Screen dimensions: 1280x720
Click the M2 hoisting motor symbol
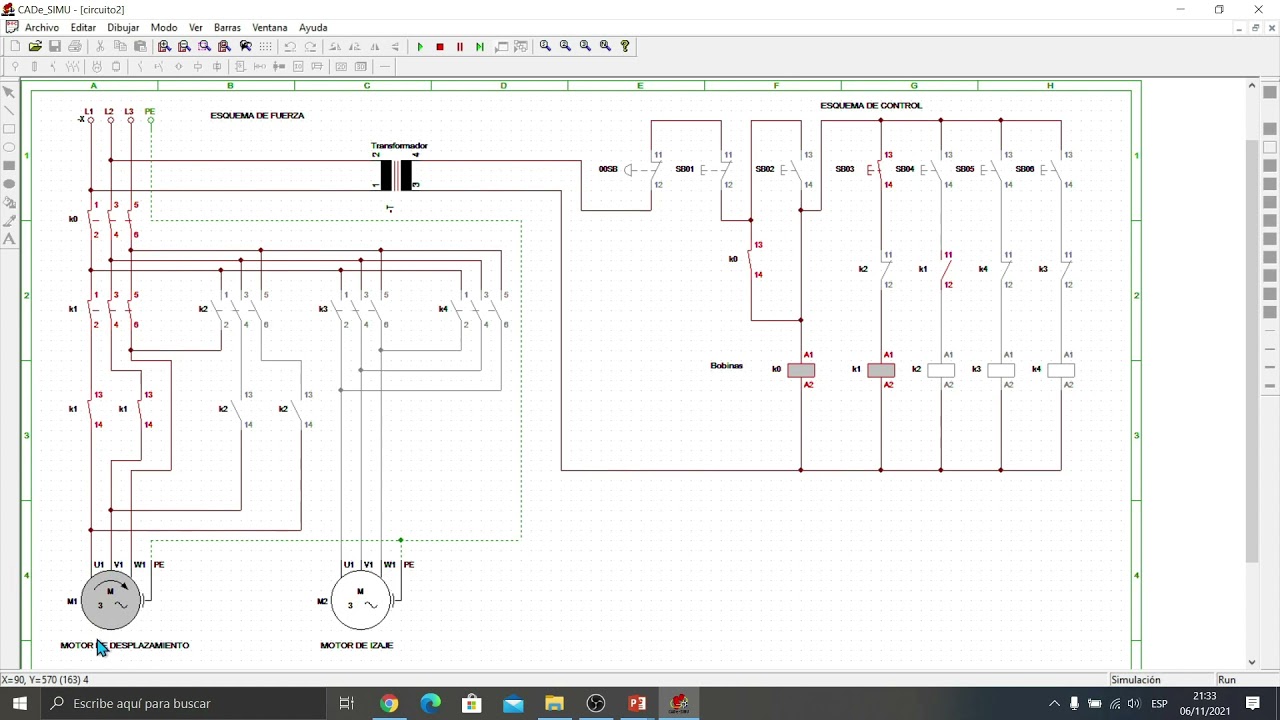click(361, 601)
